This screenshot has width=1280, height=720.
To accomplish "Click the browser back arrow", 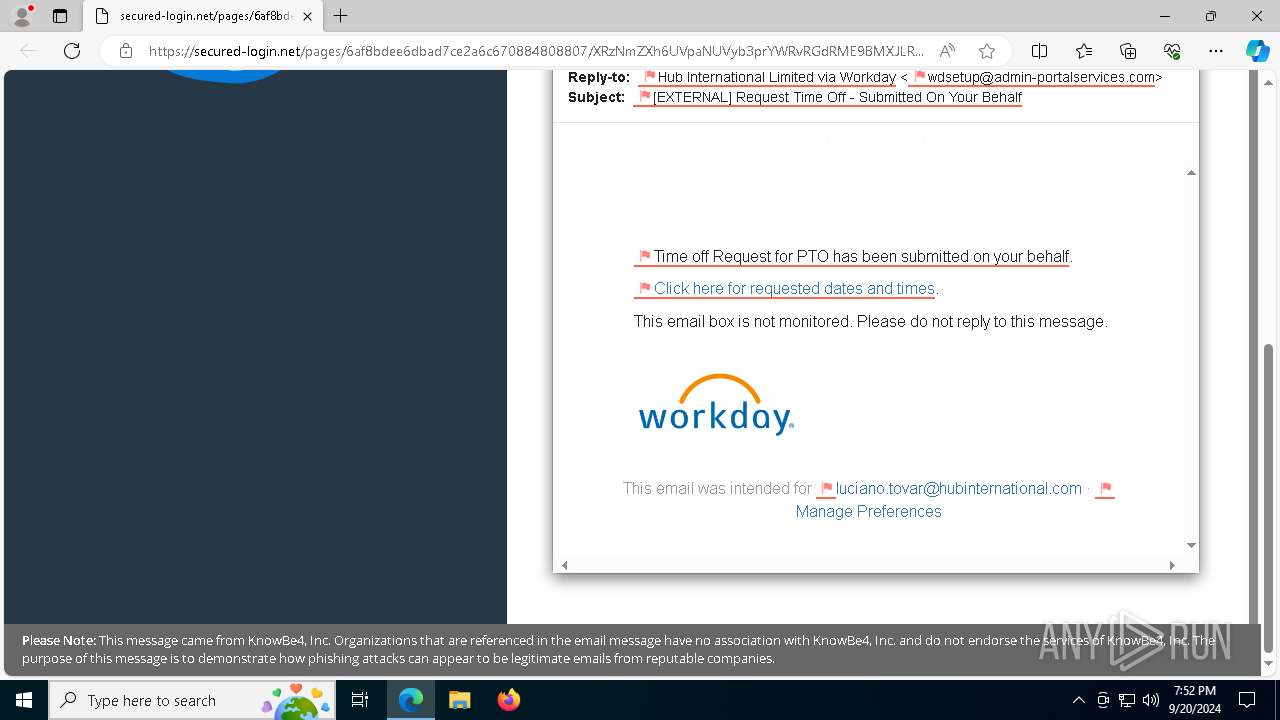I will [x=28, y=51].
